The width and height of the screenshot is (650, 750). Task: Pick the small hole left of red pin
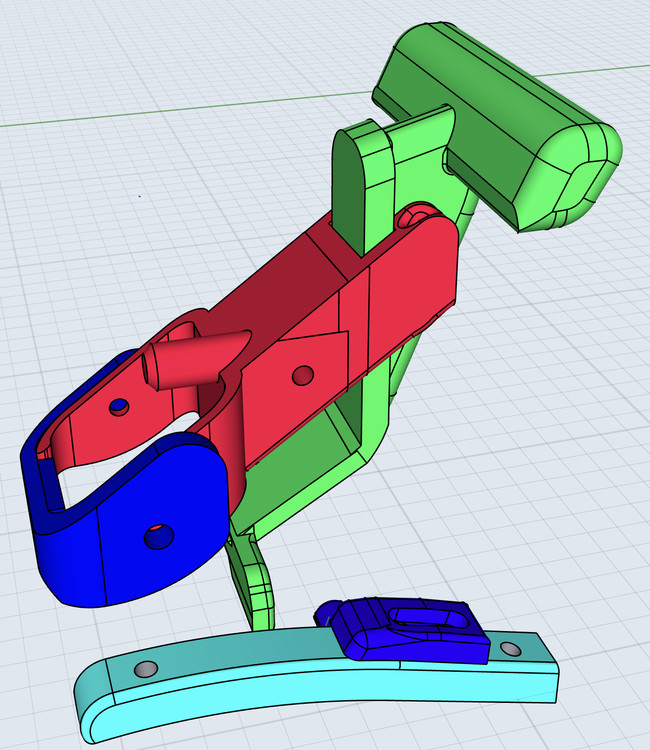click(119, 407)
